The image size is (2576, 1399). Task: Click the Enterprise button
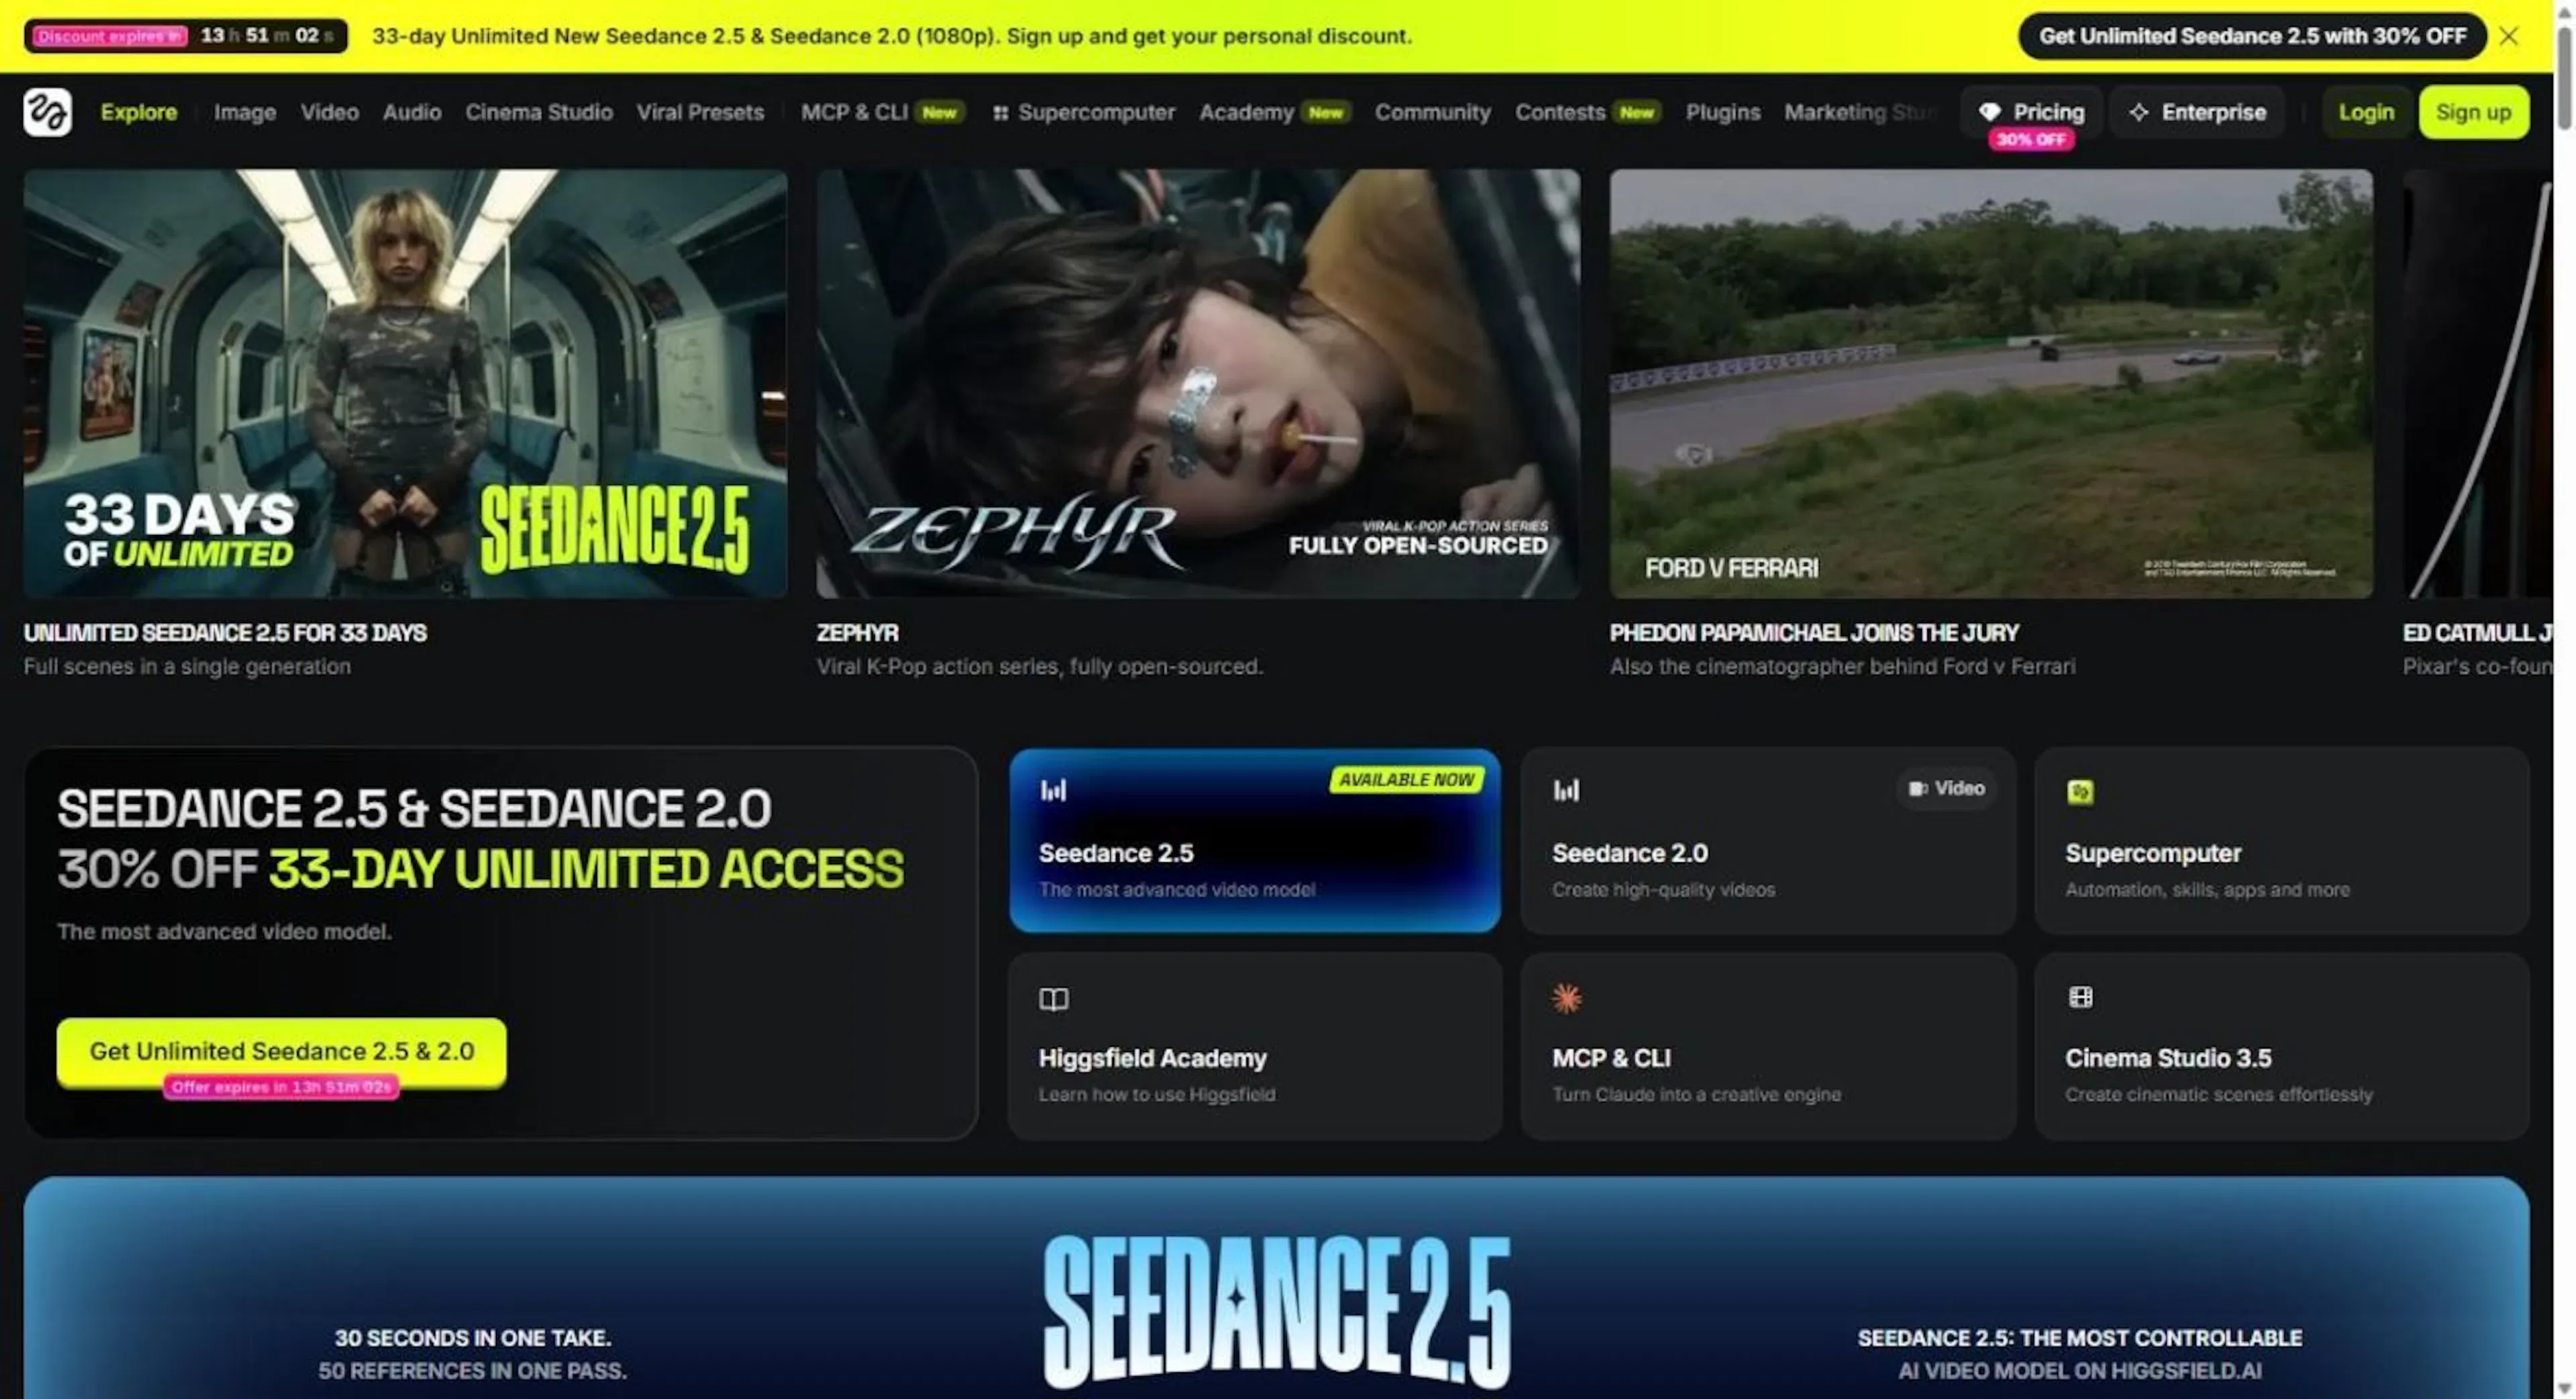(x=2197, y=112)
